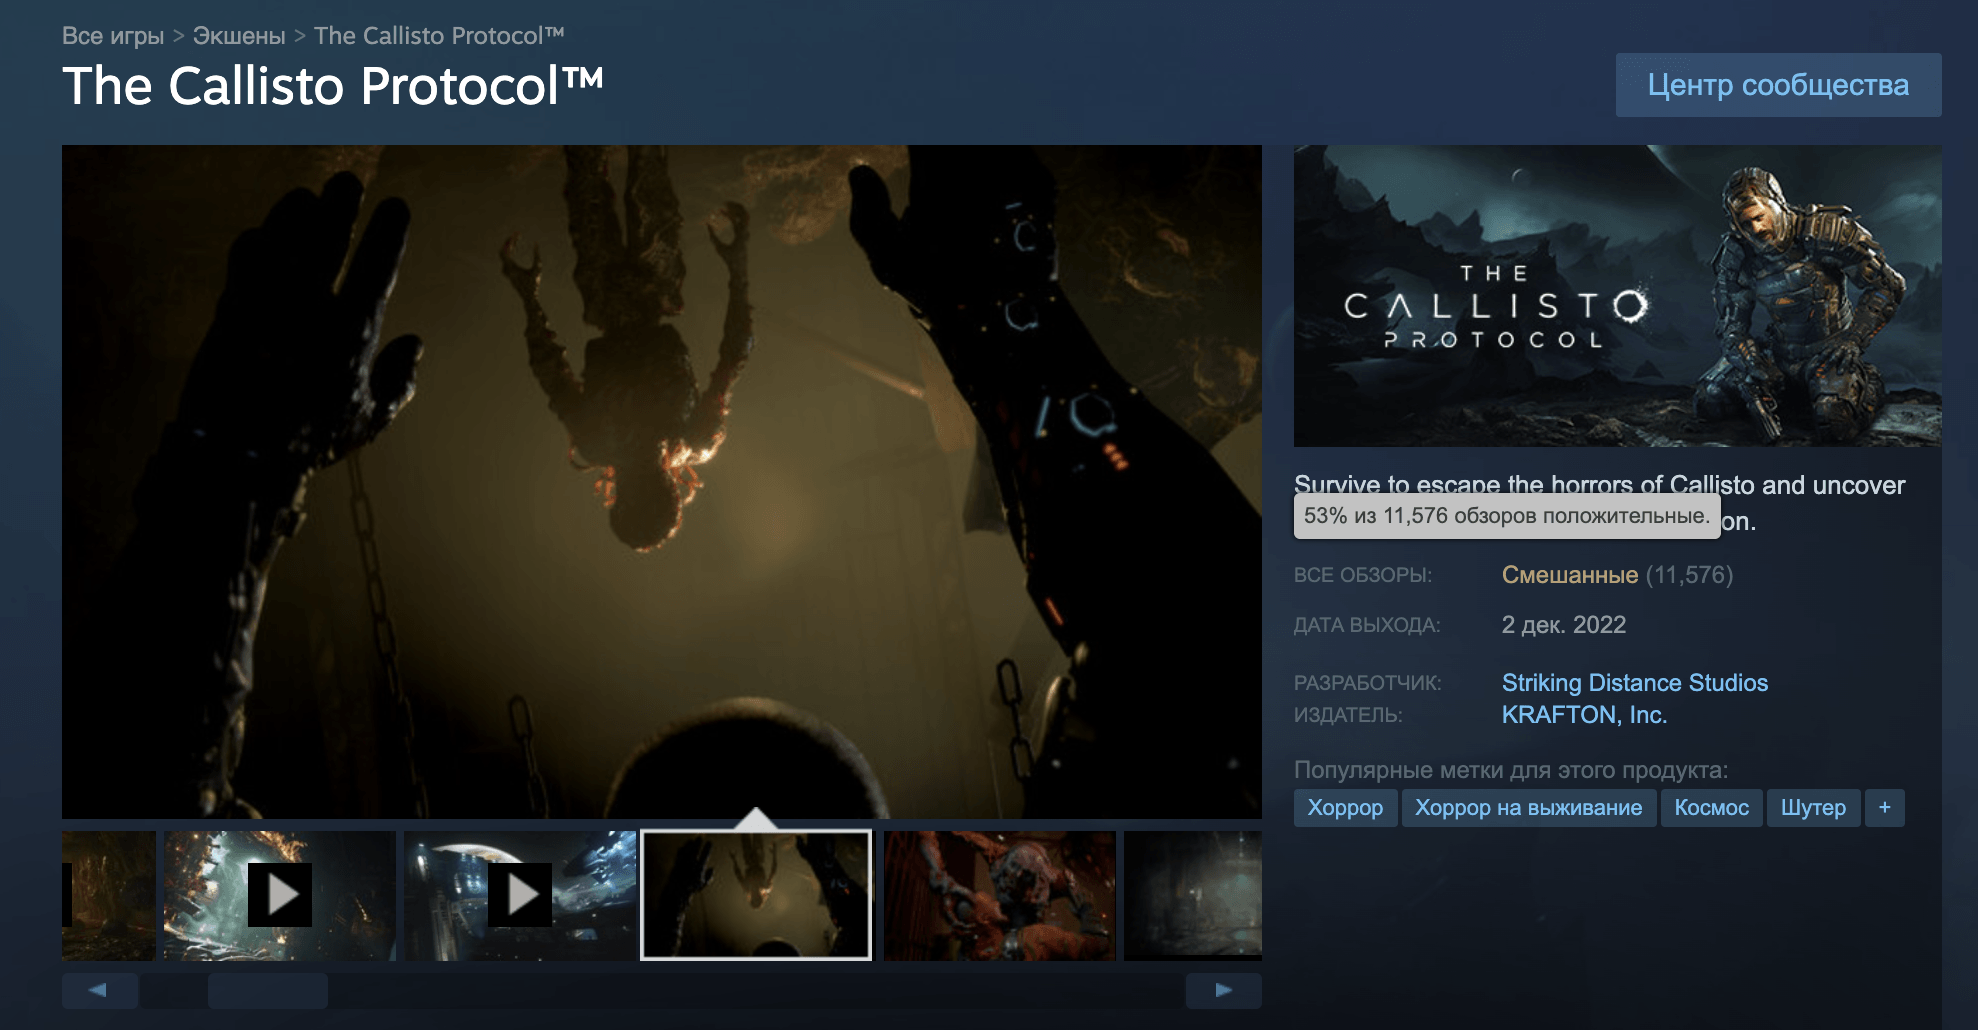1978x1030 pixels.
Task: Select the Хоррор на выживание tag
Action: [x=1528, y=808]
